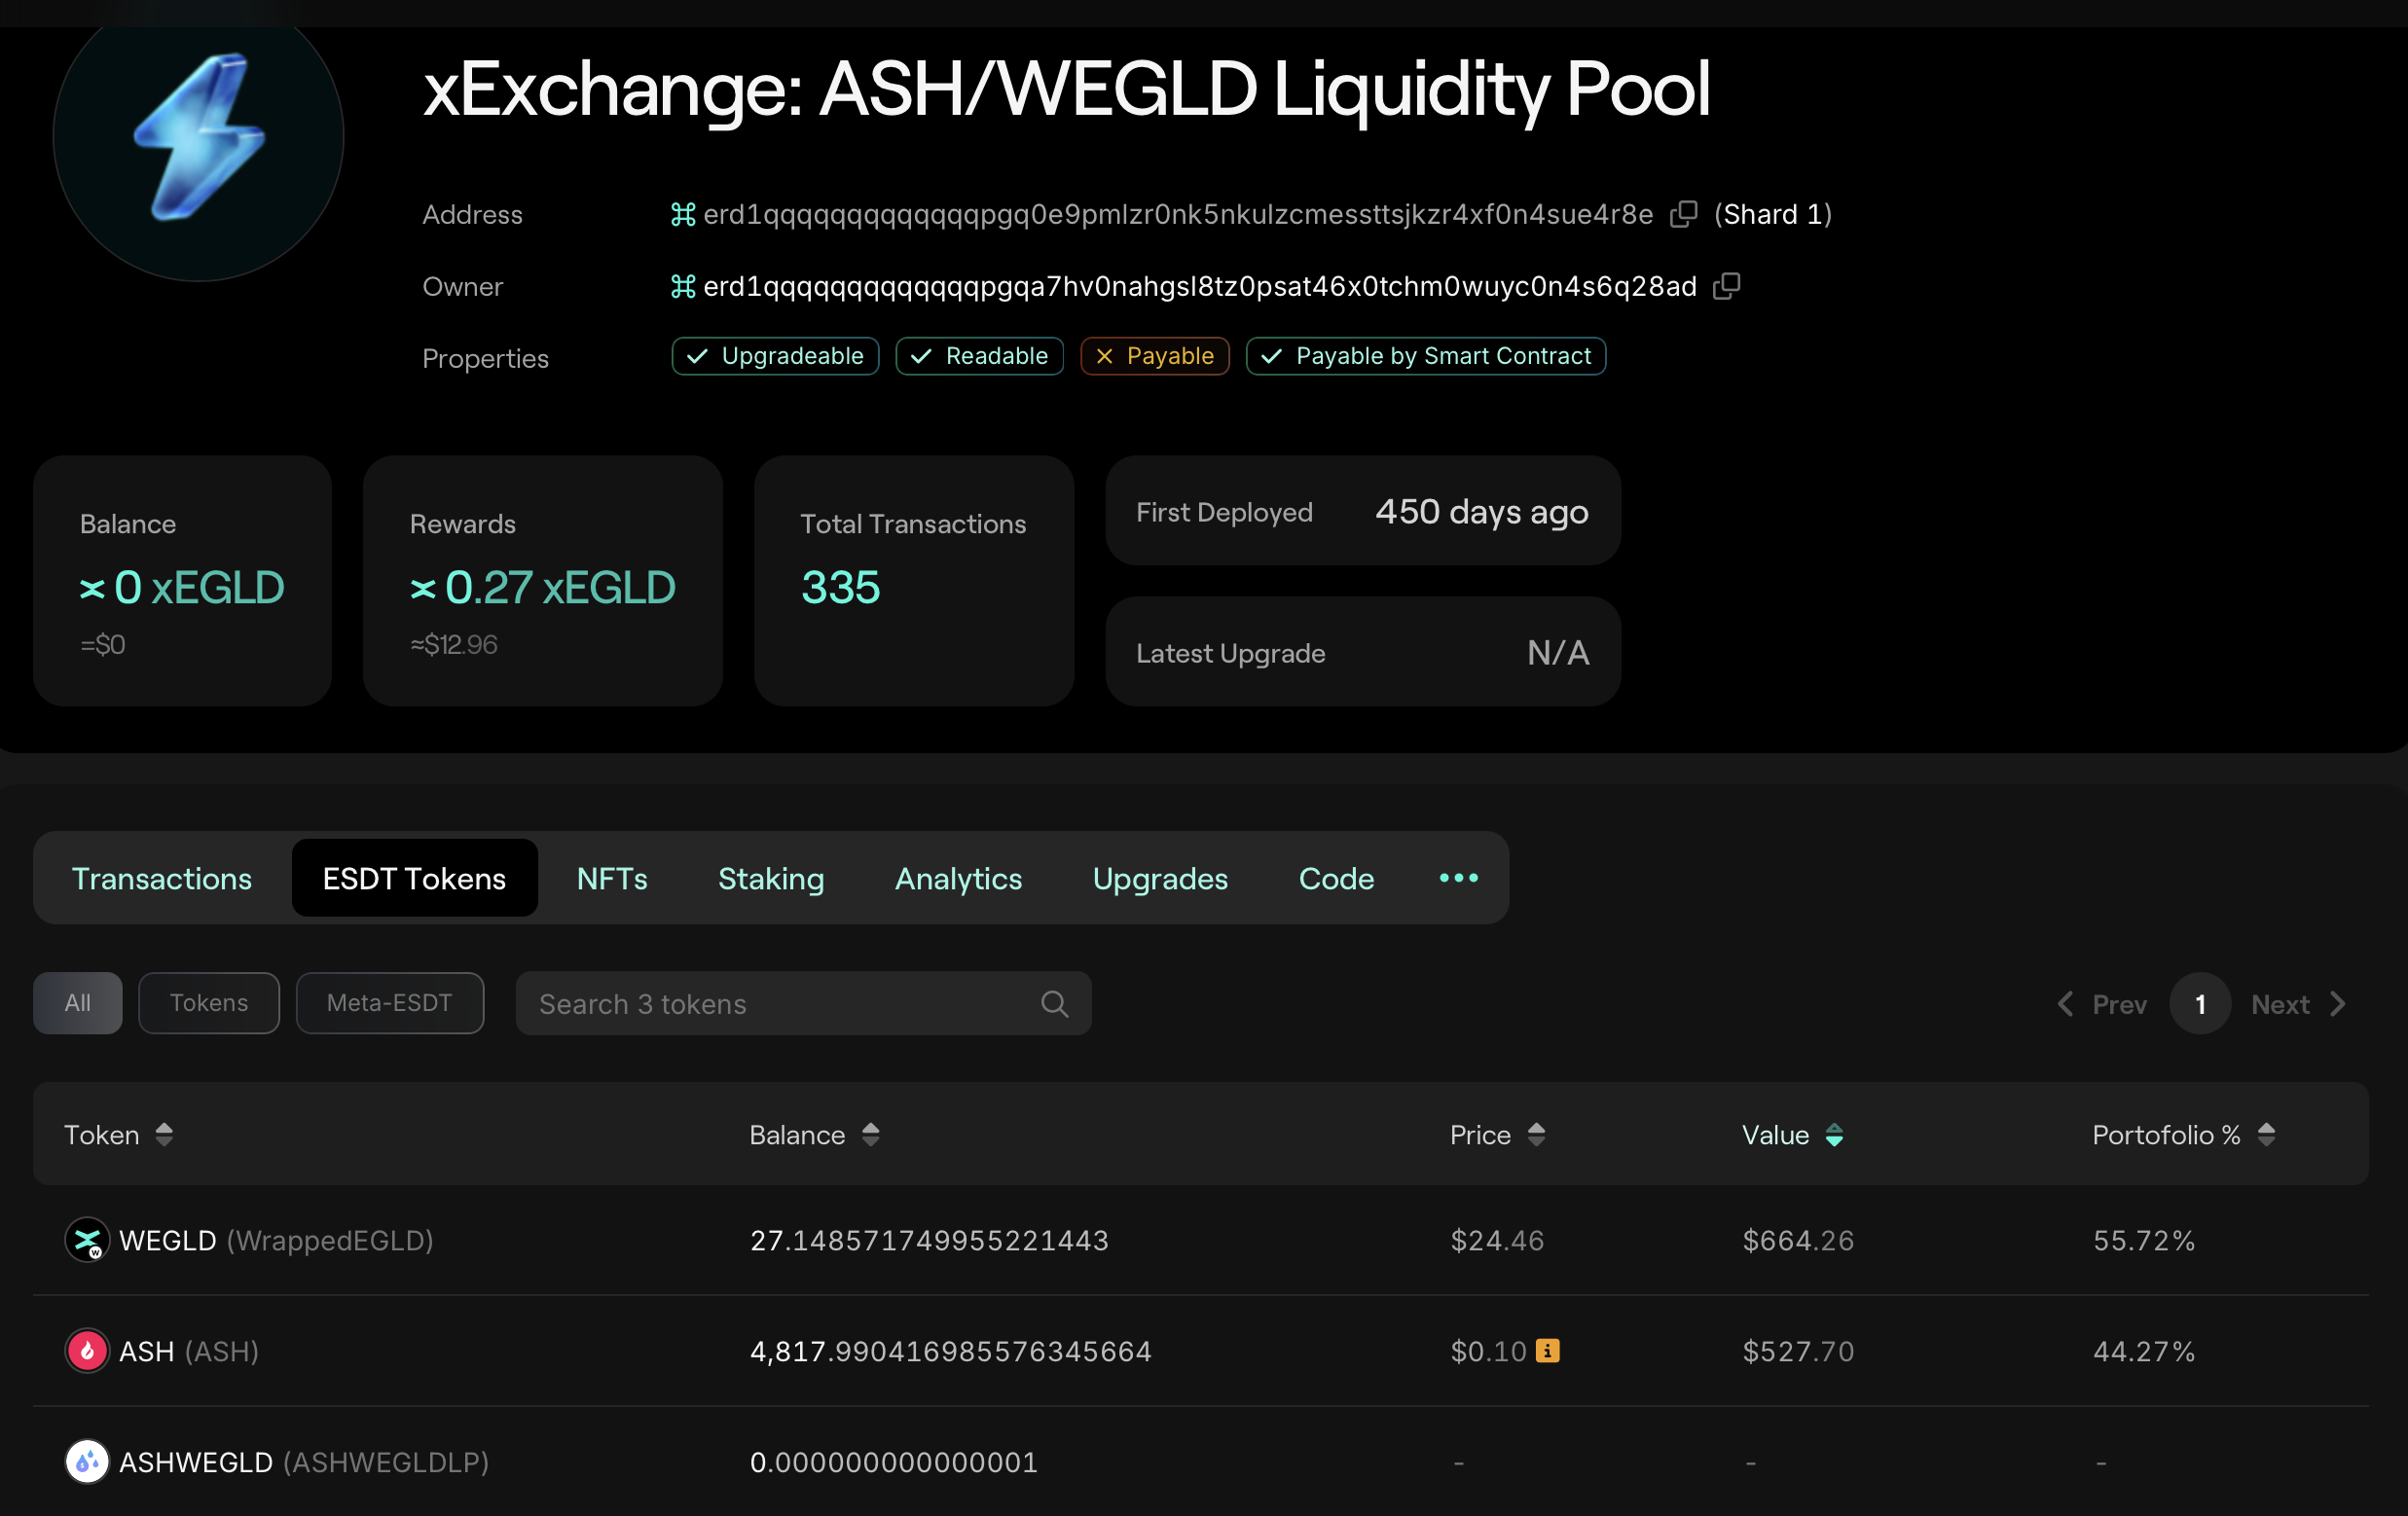Screen dimensions: 2408x1516
Task: Click the WEGLD token icon
Action: pos(87,1240)
